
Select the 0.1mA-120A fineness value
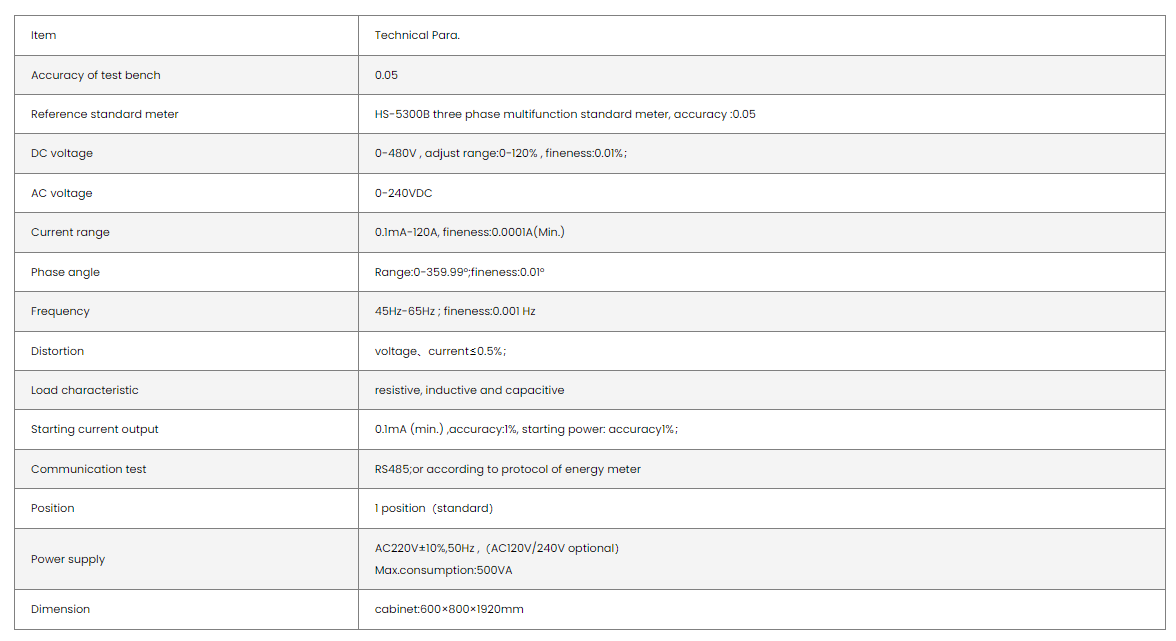pos(470,232)
